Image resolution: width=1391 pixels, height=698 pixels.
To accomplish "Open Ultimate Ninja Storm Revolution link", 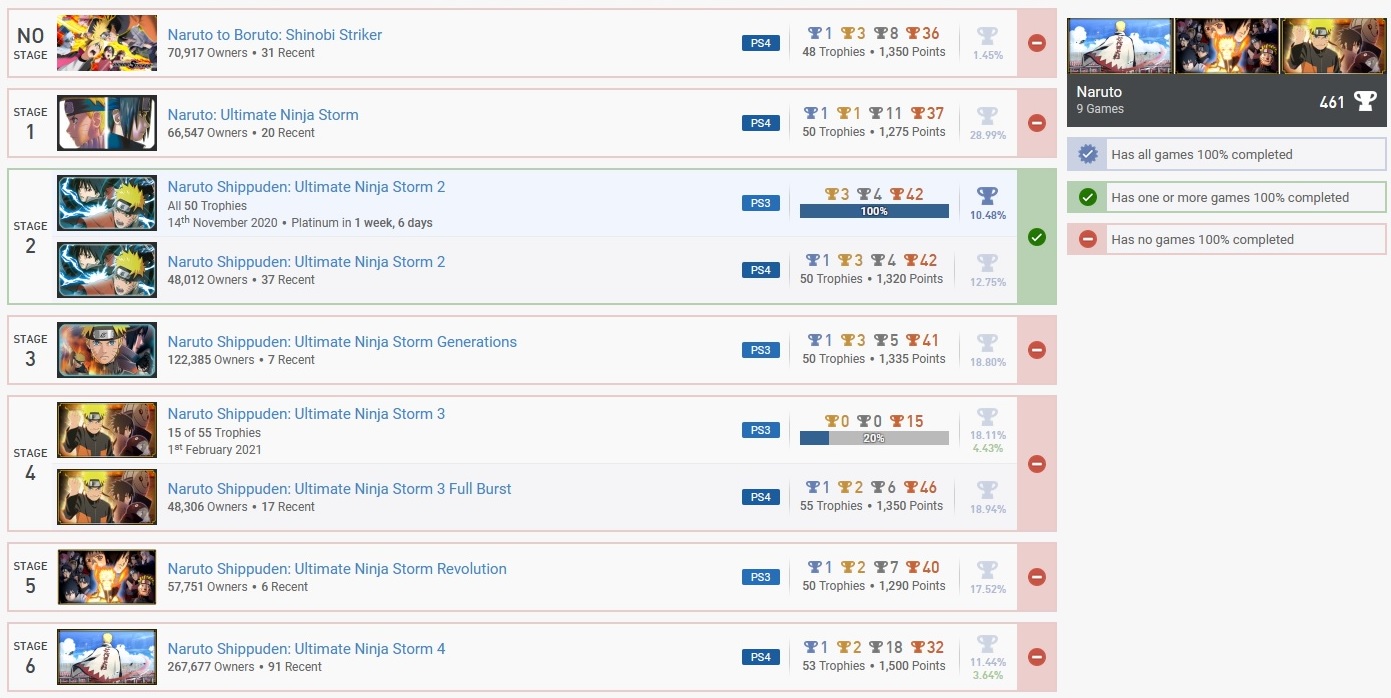I will click(337, 569).
